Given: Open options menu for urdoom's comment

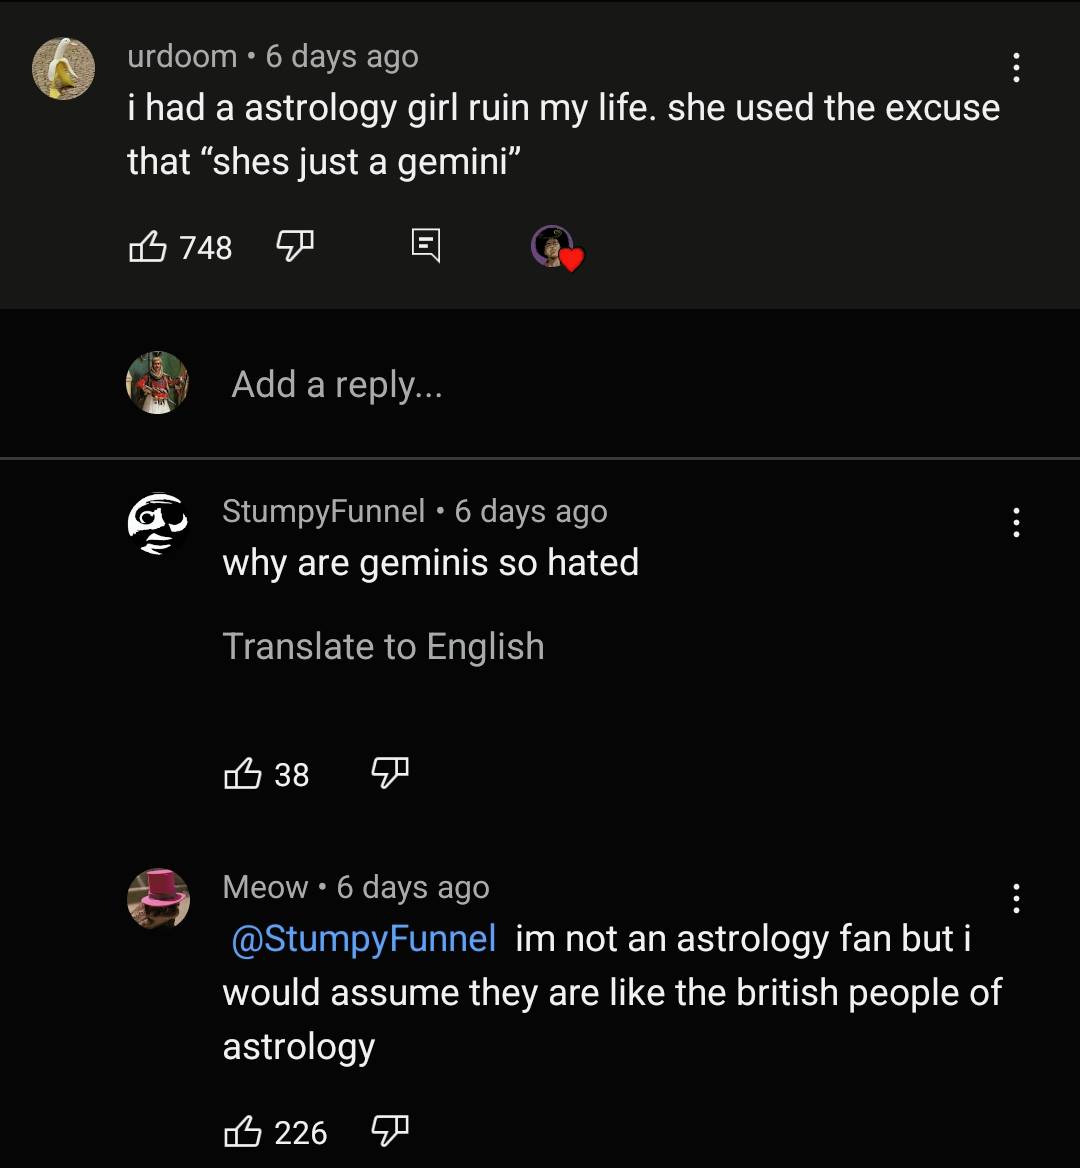Looking at the screenshot, I should point(1016,68).
